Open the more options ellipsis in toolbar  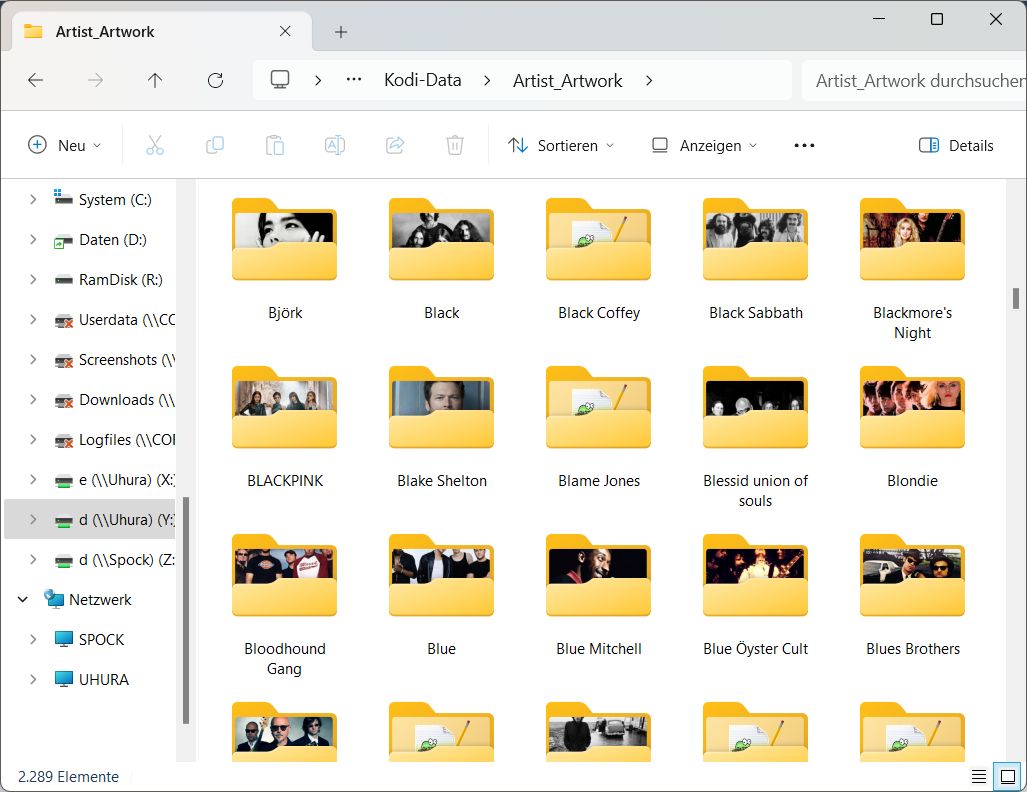804,145
